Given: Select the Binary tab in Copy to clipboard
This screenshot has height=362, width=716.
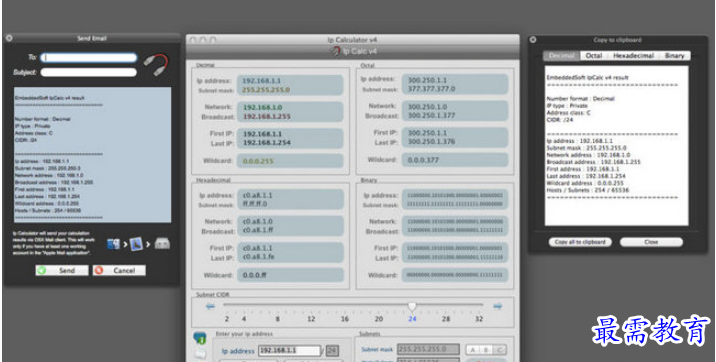Looking at the screenshot, I should (x=674, y=56).
